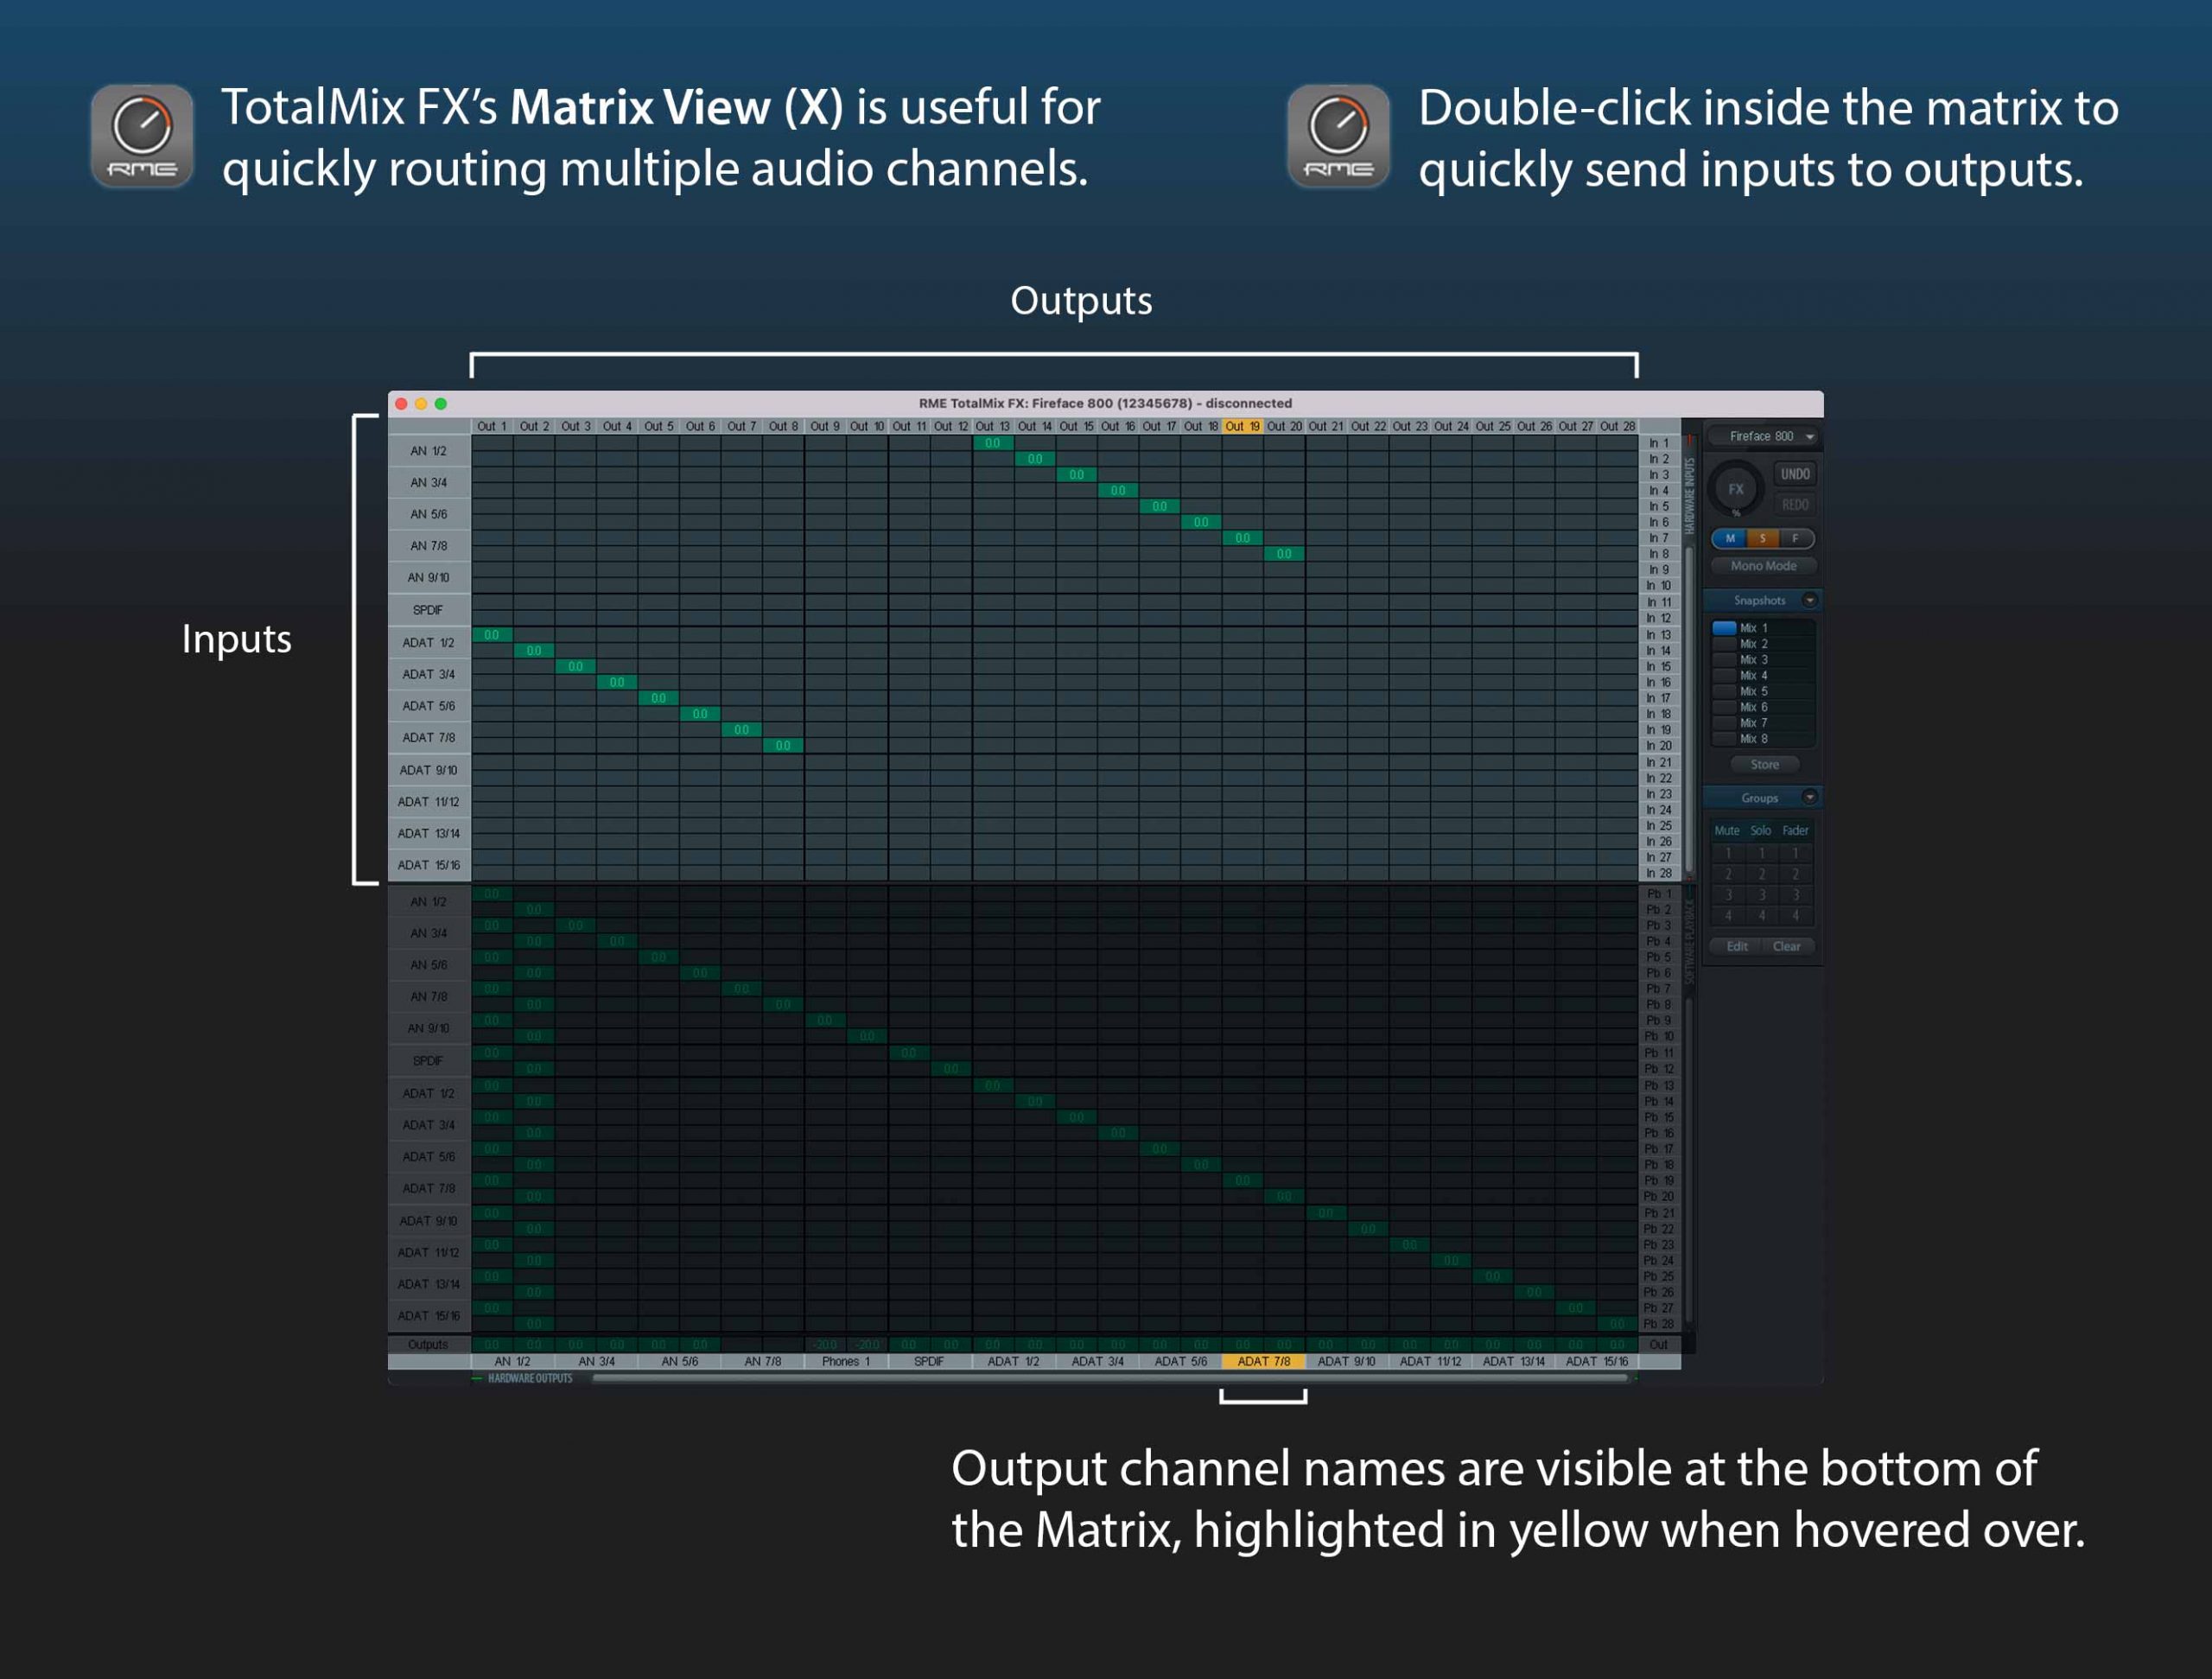Click the highlighted Out 19 column header

(x=1242, y=426)
